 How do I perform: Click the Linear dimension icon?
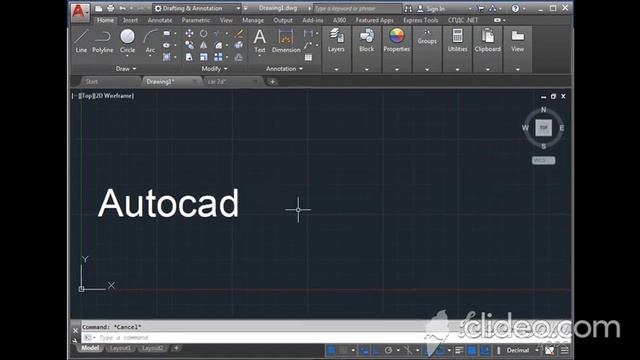point(308,33)
